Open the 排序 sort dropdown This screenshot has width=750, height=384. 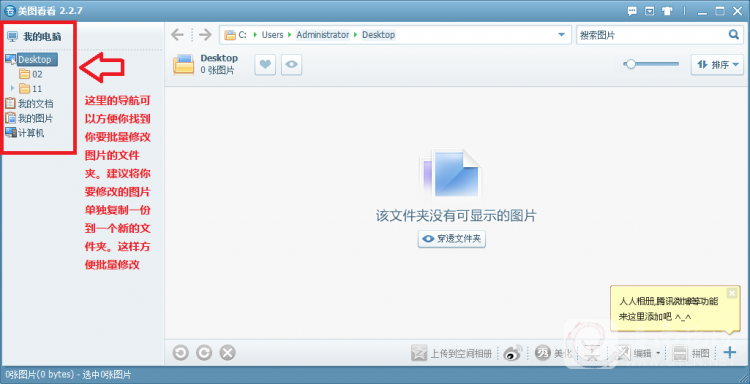point(717,65)
